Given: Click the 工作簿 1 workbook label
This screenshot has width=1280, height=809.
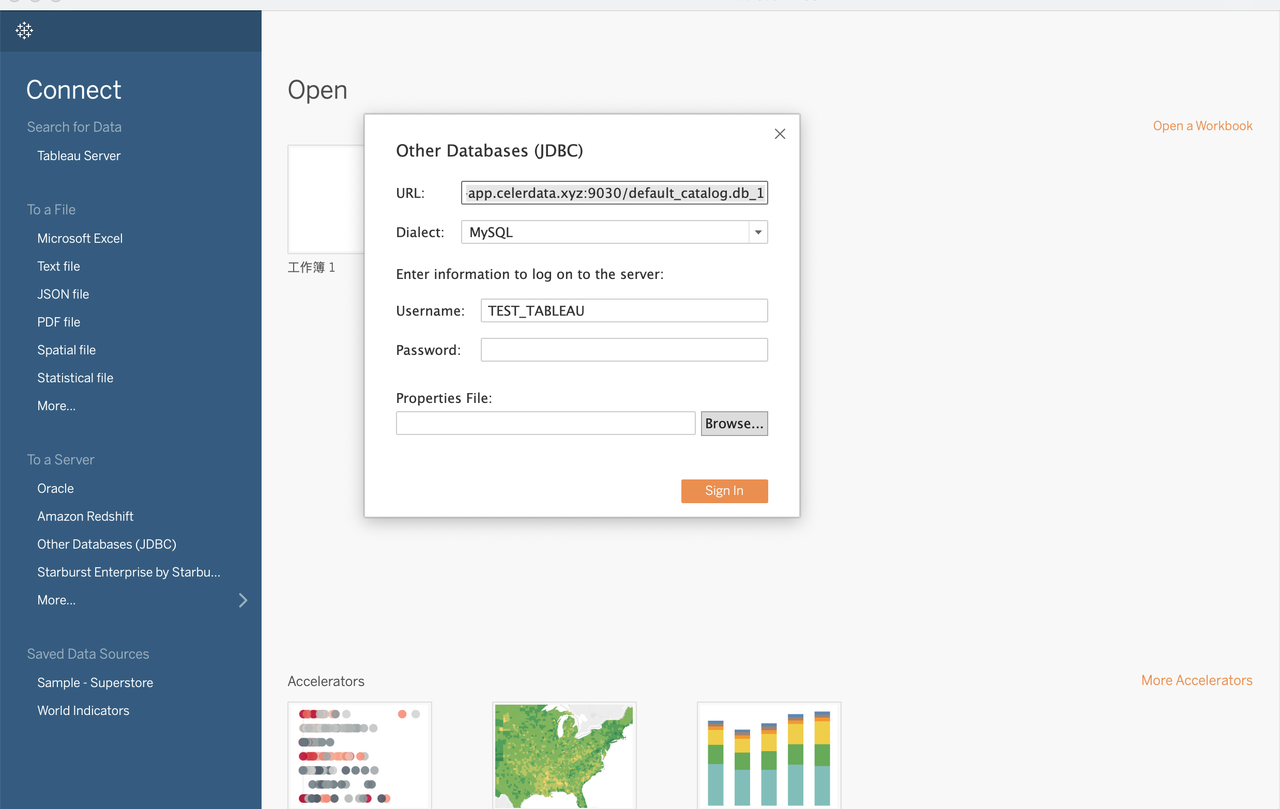Looking at the screenshot, I should point(311,268).
